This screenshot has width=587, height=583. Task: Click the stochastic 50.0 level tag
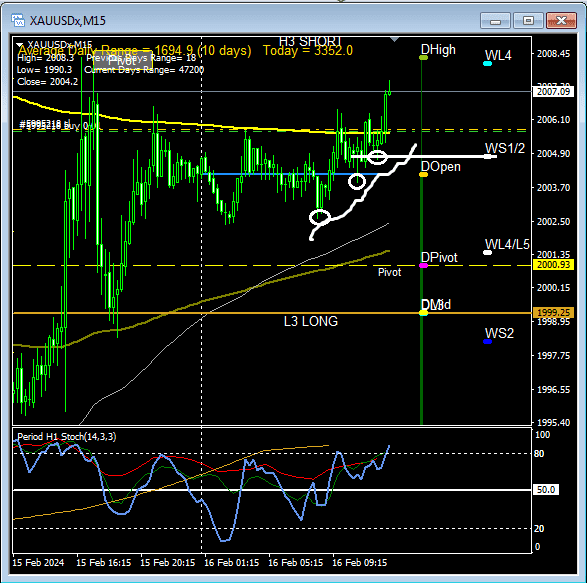click(545, 489)
